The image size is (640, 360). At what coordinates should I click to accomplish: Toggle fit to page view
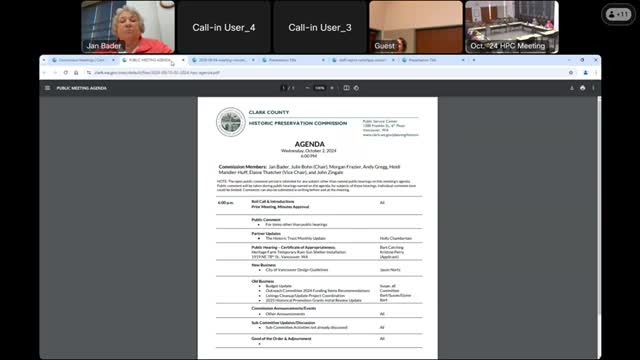[346, 88]
